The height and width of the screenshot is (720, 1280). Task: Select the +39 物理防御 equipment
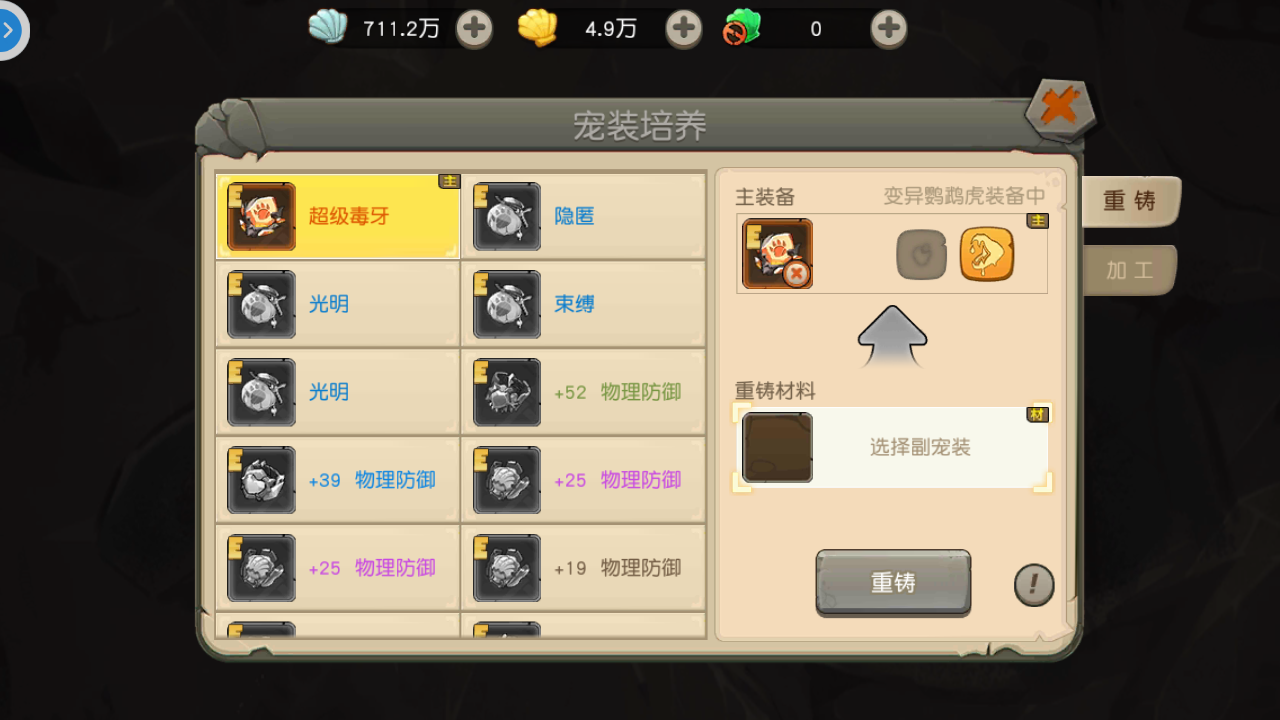338,480
